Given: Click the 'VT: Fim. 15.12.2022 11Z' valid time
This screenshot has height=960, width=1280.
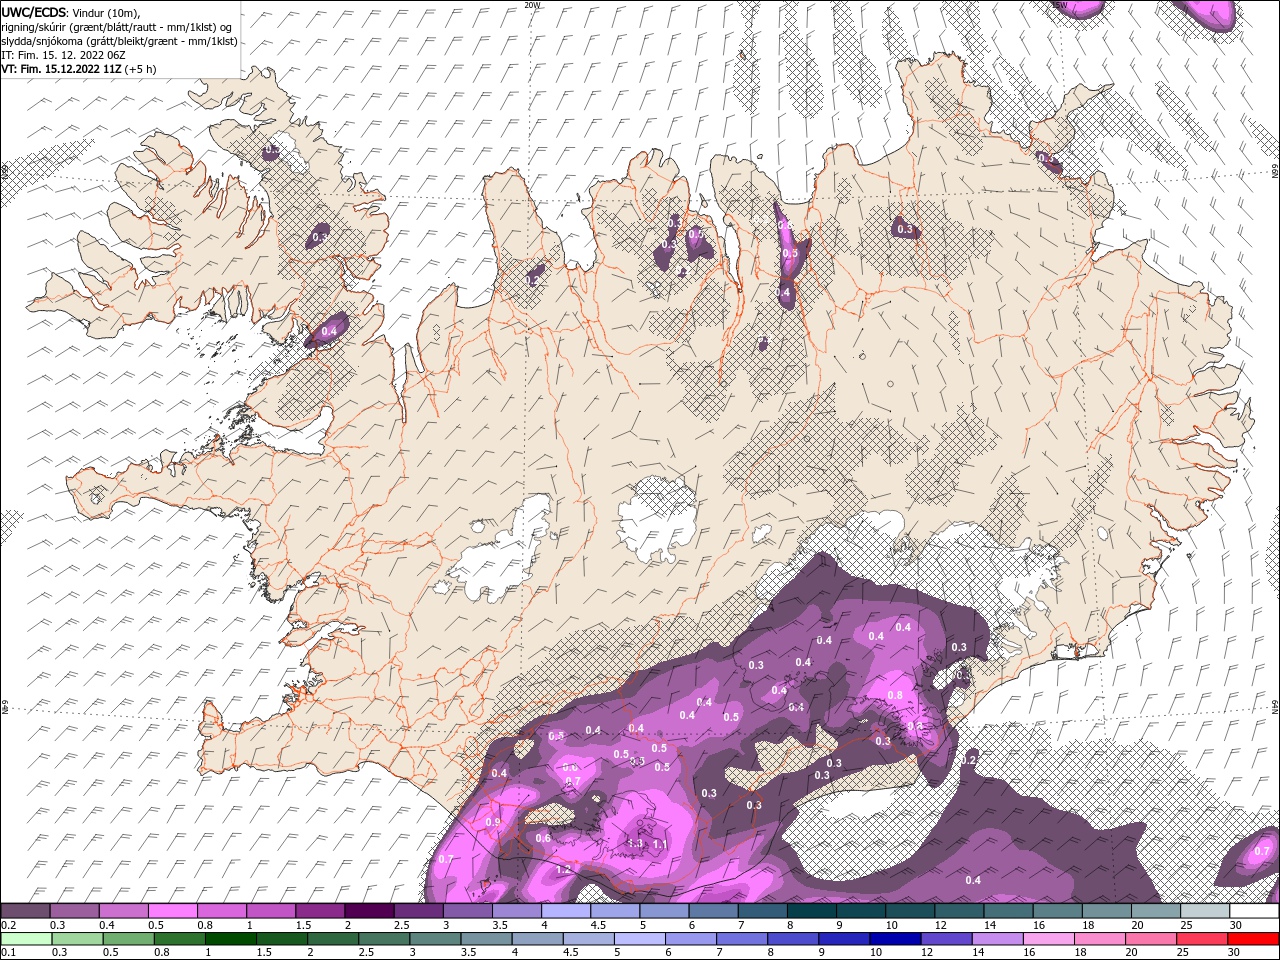Looking at the screenshot, I should (x=61, y=69).
